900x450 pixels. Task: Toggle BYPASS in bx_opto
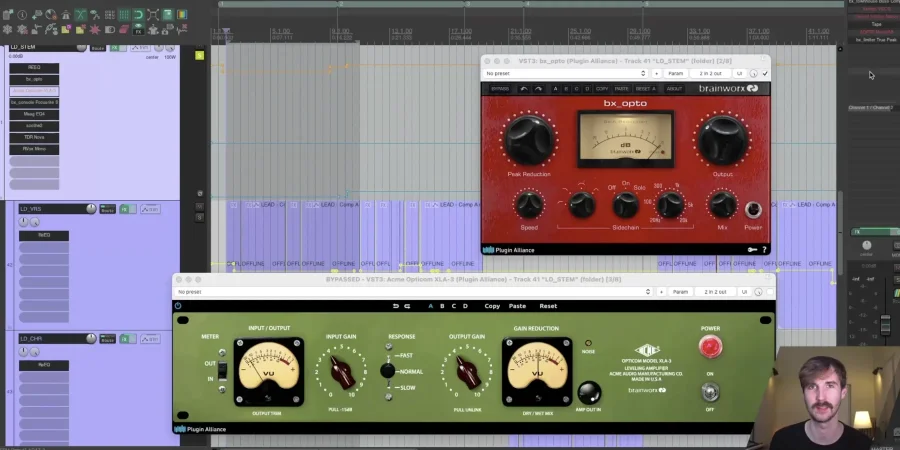(500, 89)
